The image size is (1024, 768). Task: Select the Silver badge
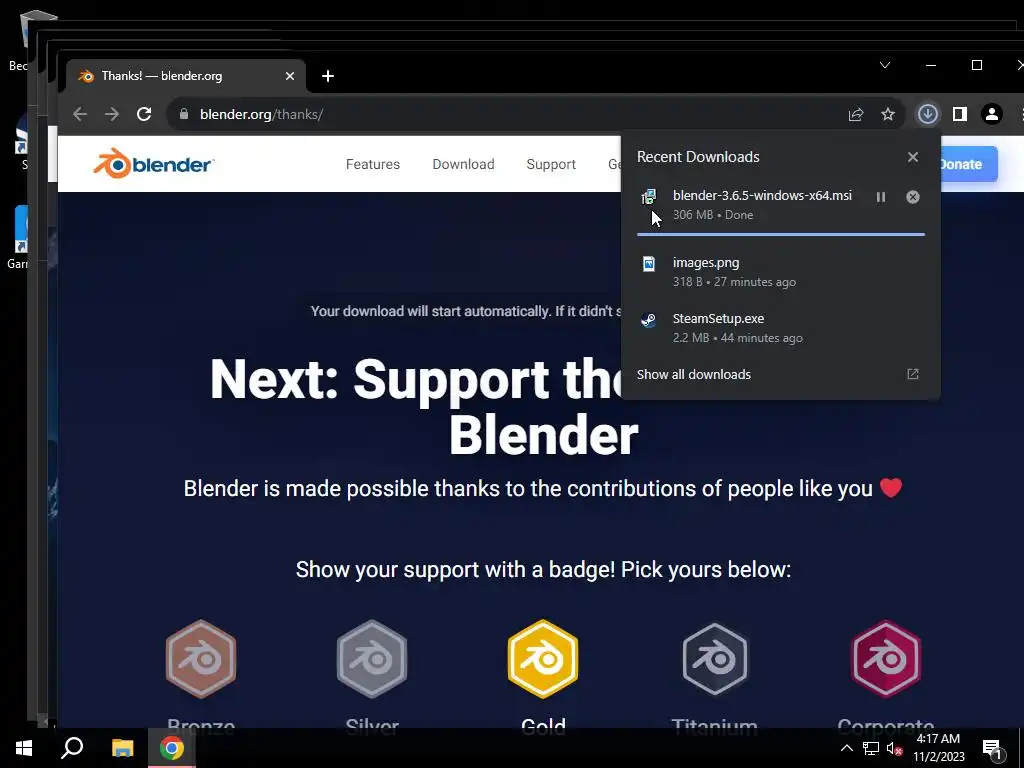[x=372, y=659]
